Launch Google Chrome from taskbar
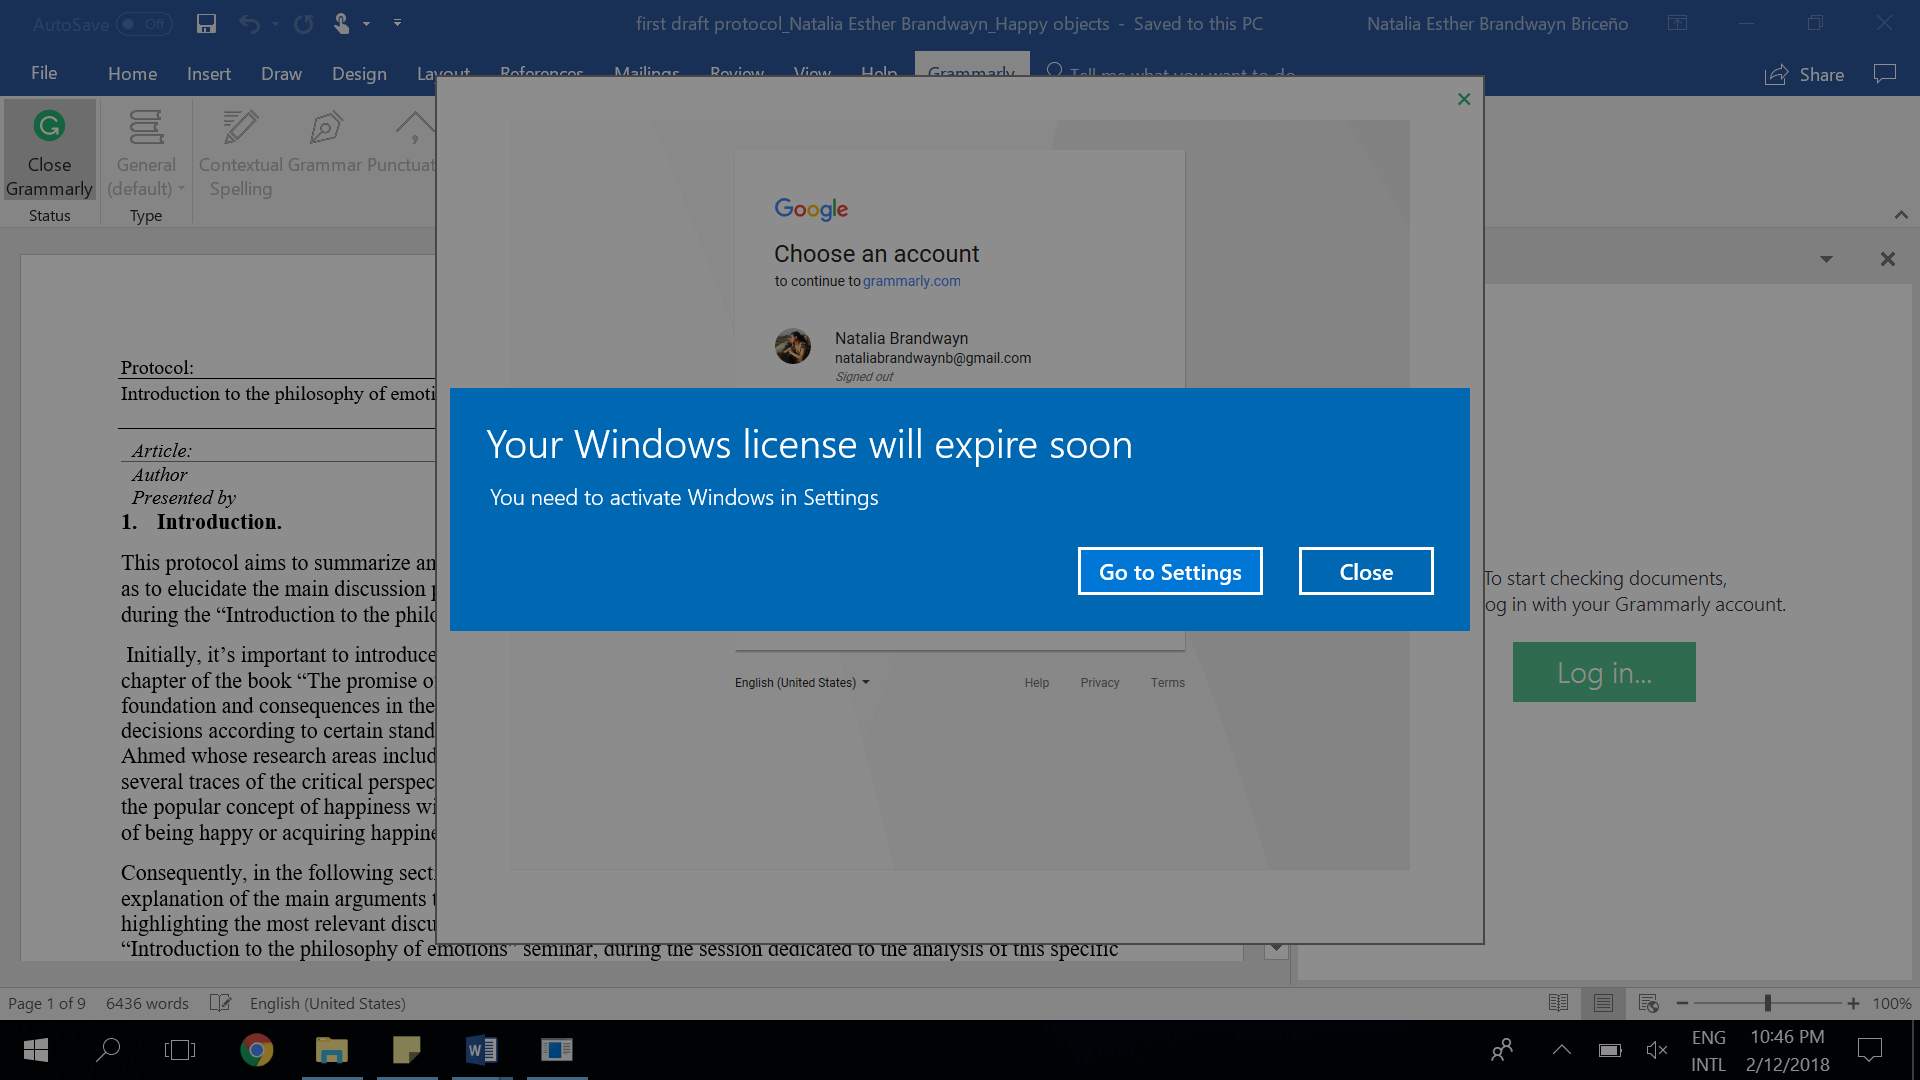 (x=256, y=1050)
